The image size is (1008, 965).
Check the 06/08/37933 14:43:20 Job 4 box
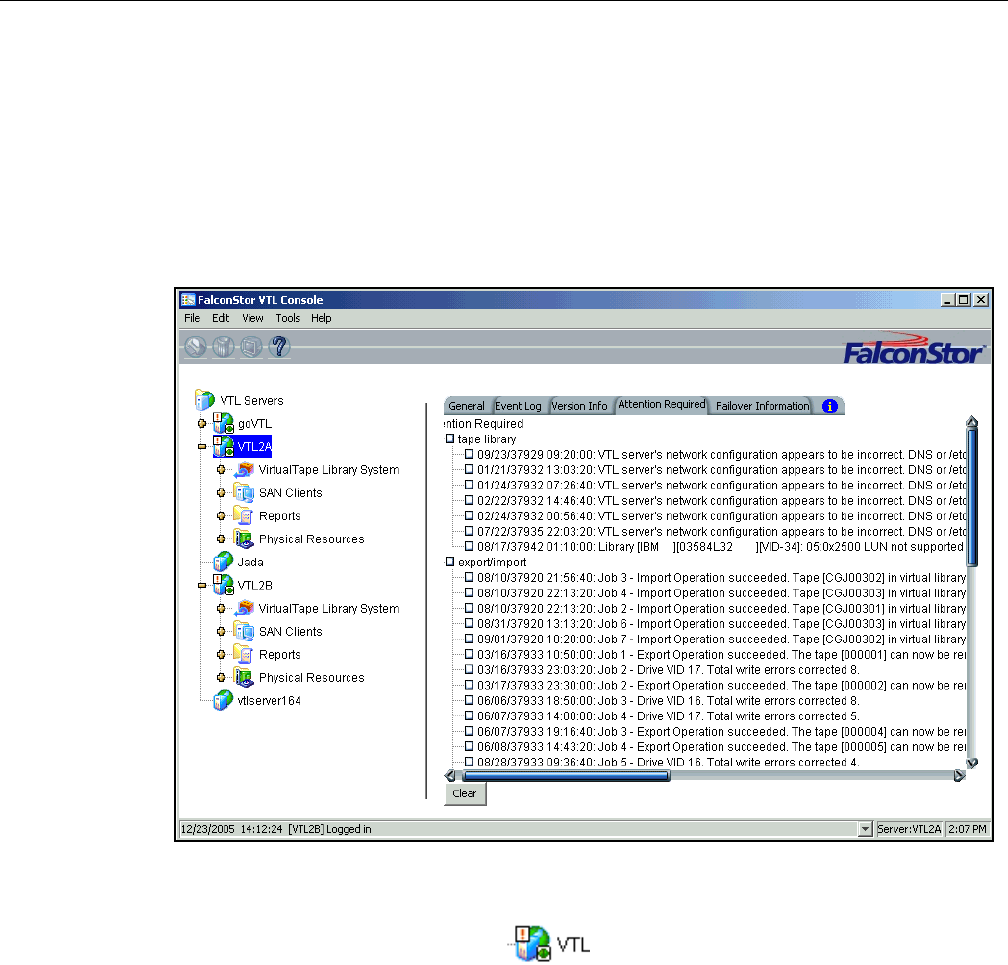point(469,747)
